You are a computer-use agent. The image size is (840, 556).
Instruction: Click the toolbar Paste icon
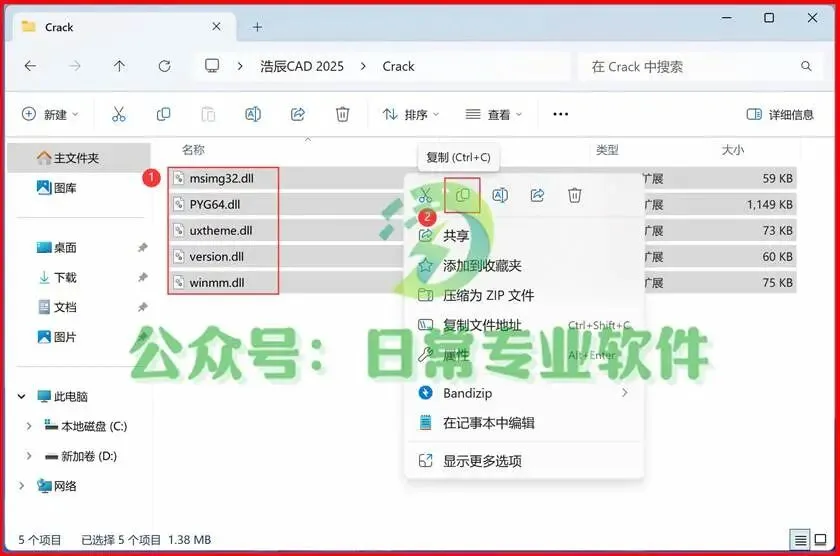208,114
